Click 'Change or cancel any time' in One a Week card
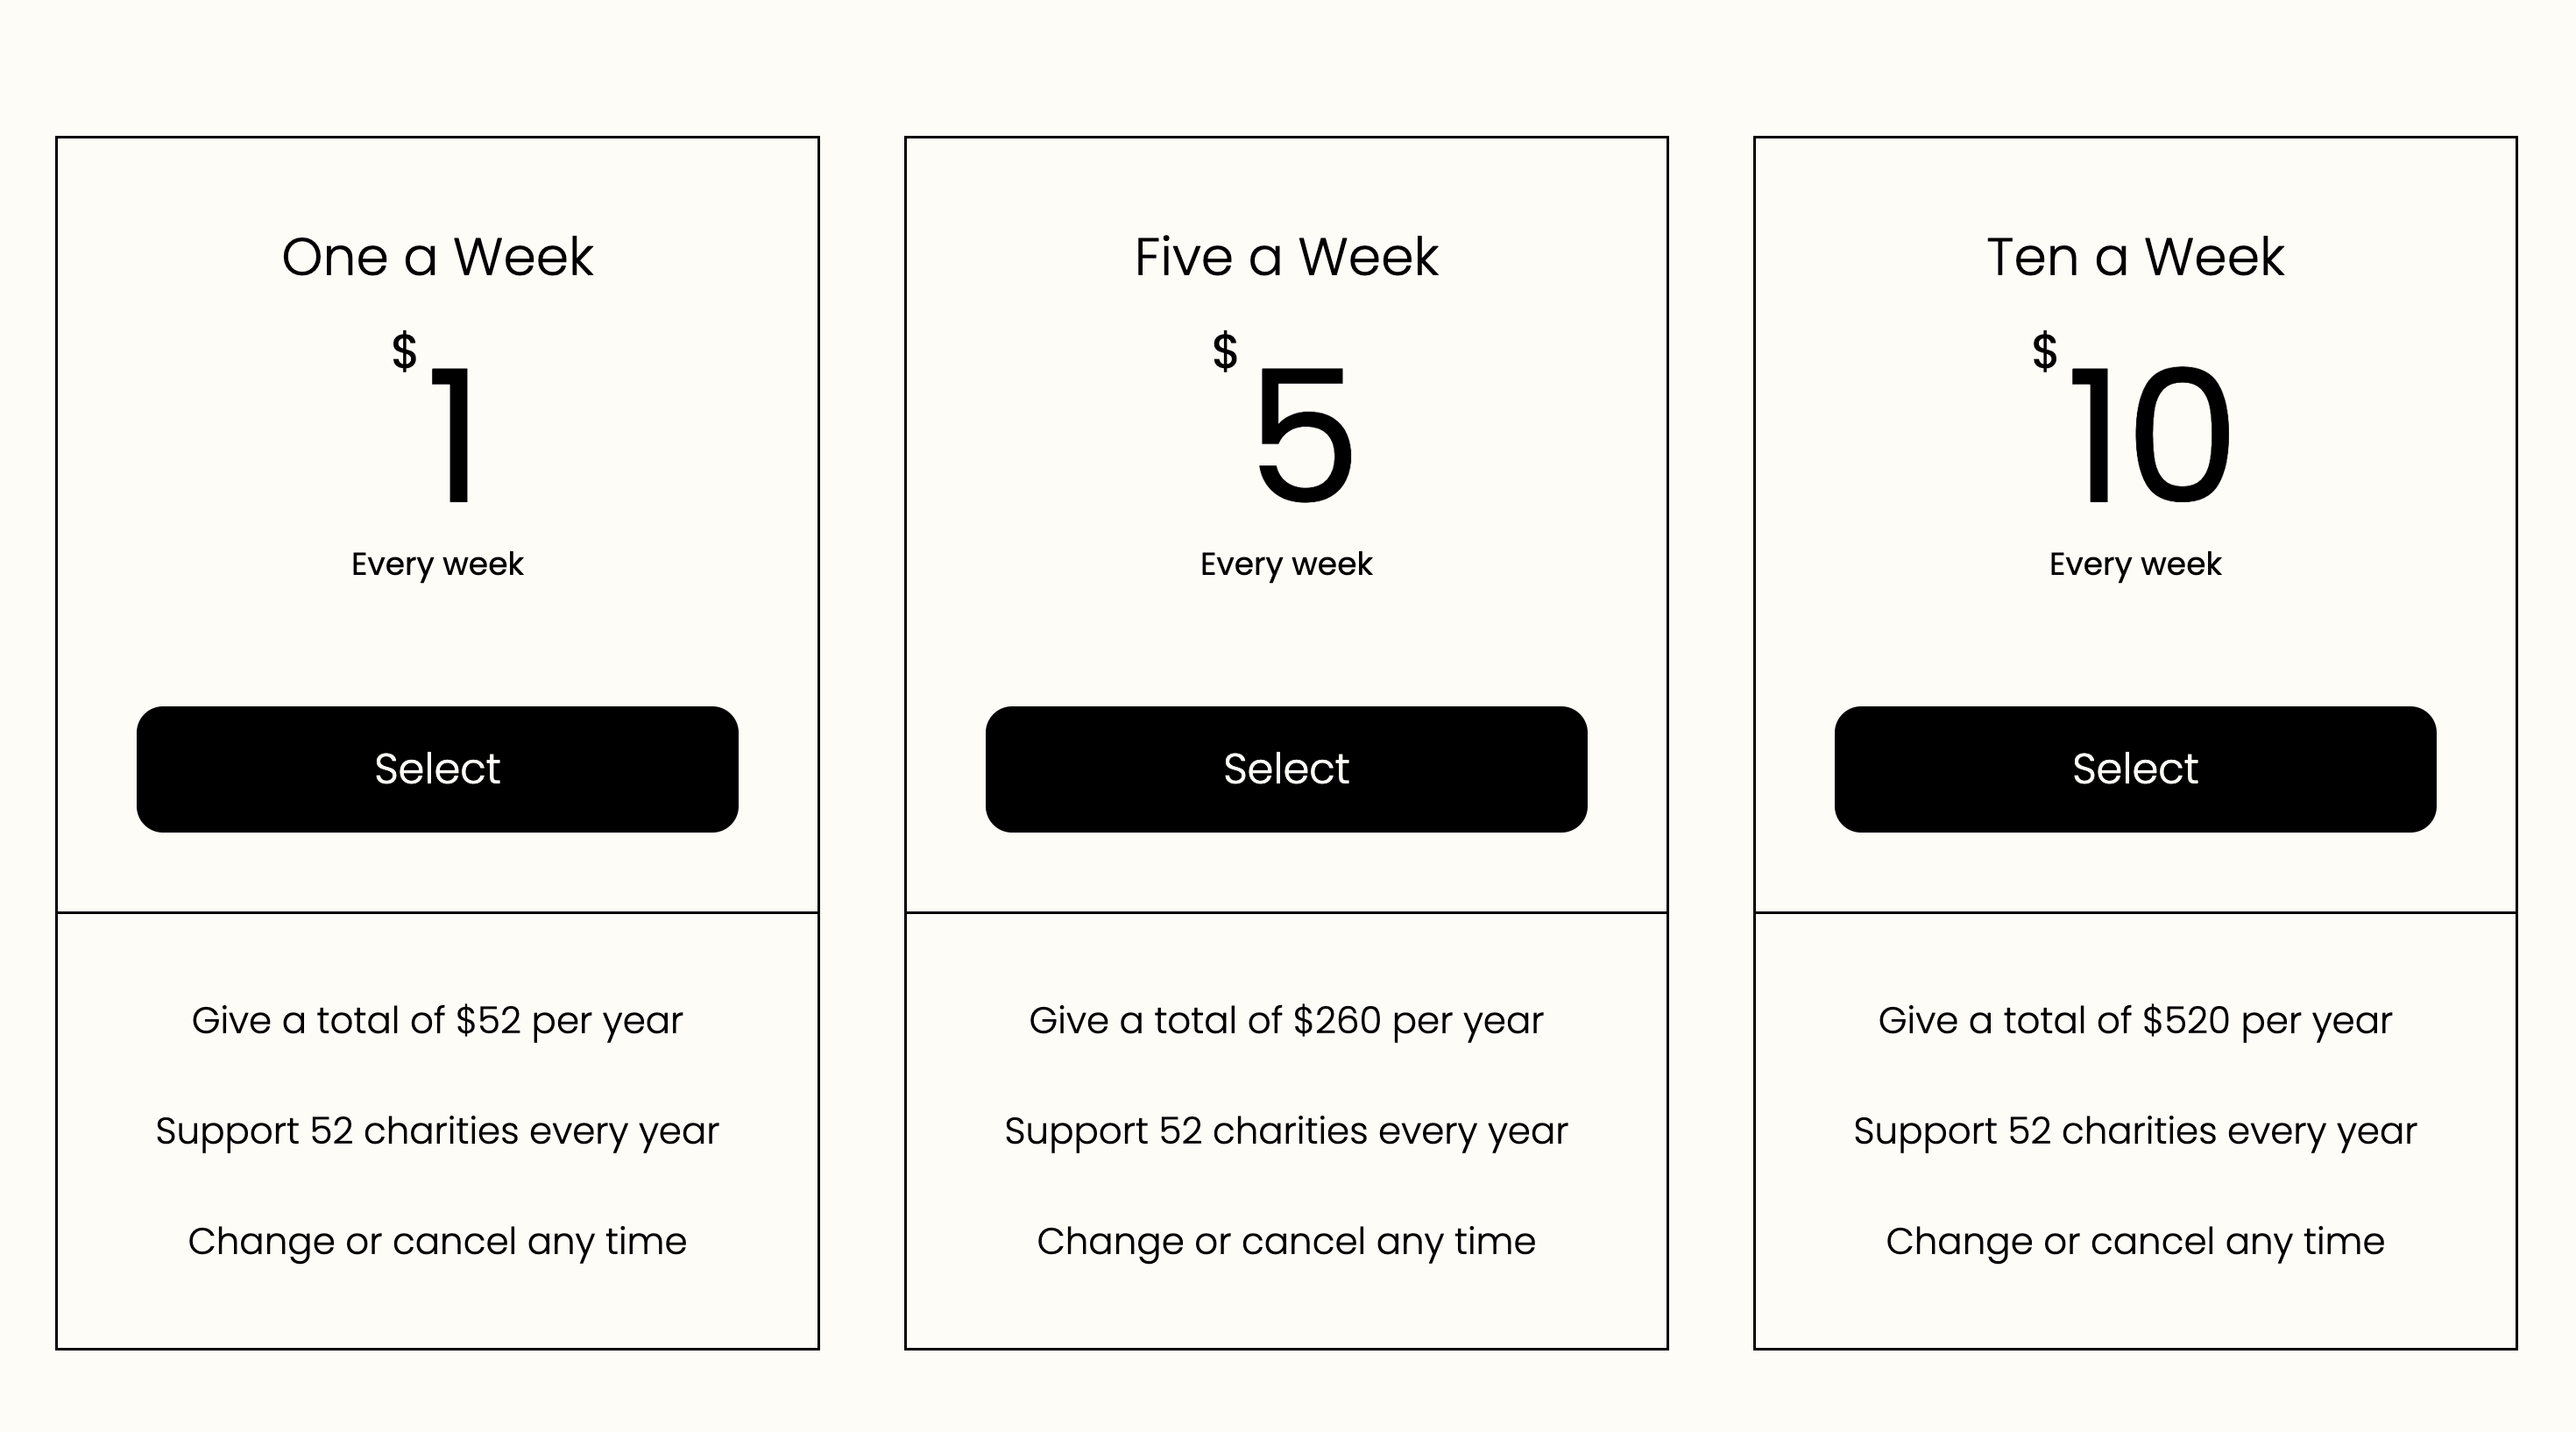Viewport: 2576px width, 1432px height. click(x=437, y=1241)
